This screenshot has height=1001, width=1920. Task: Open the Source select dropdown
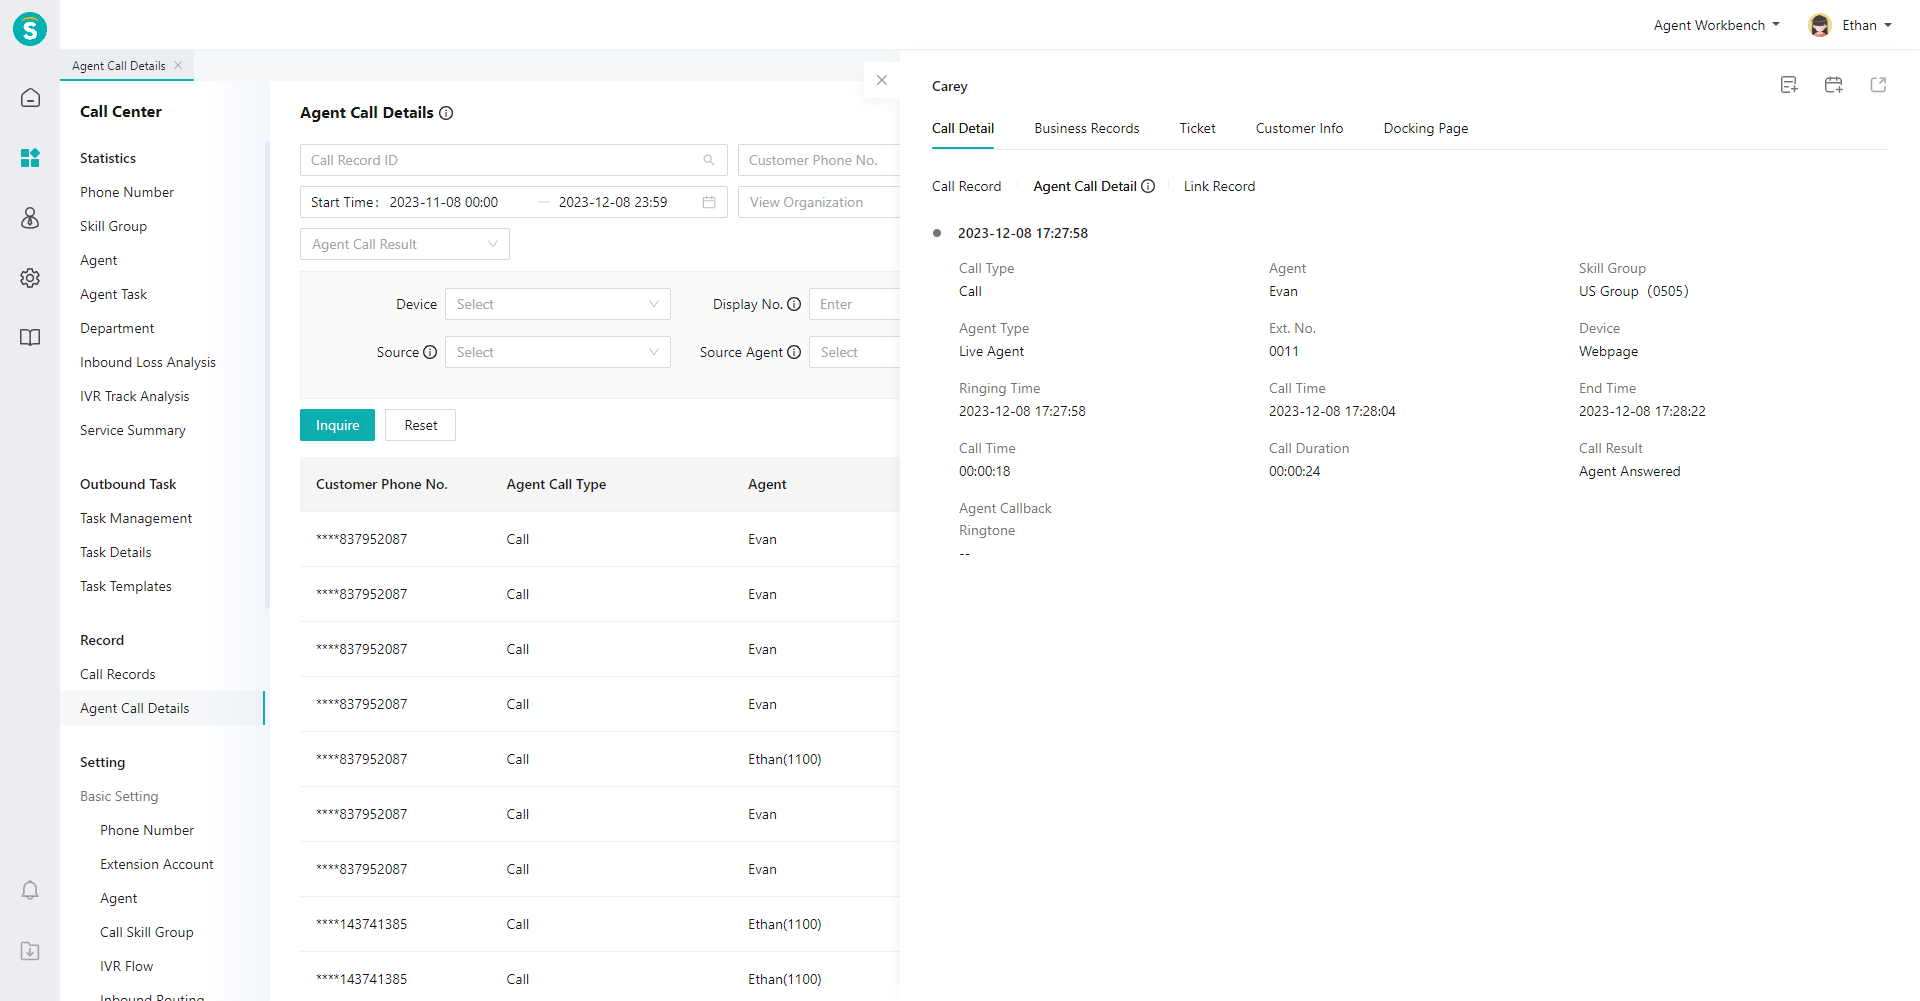click(x=558, y=352)
